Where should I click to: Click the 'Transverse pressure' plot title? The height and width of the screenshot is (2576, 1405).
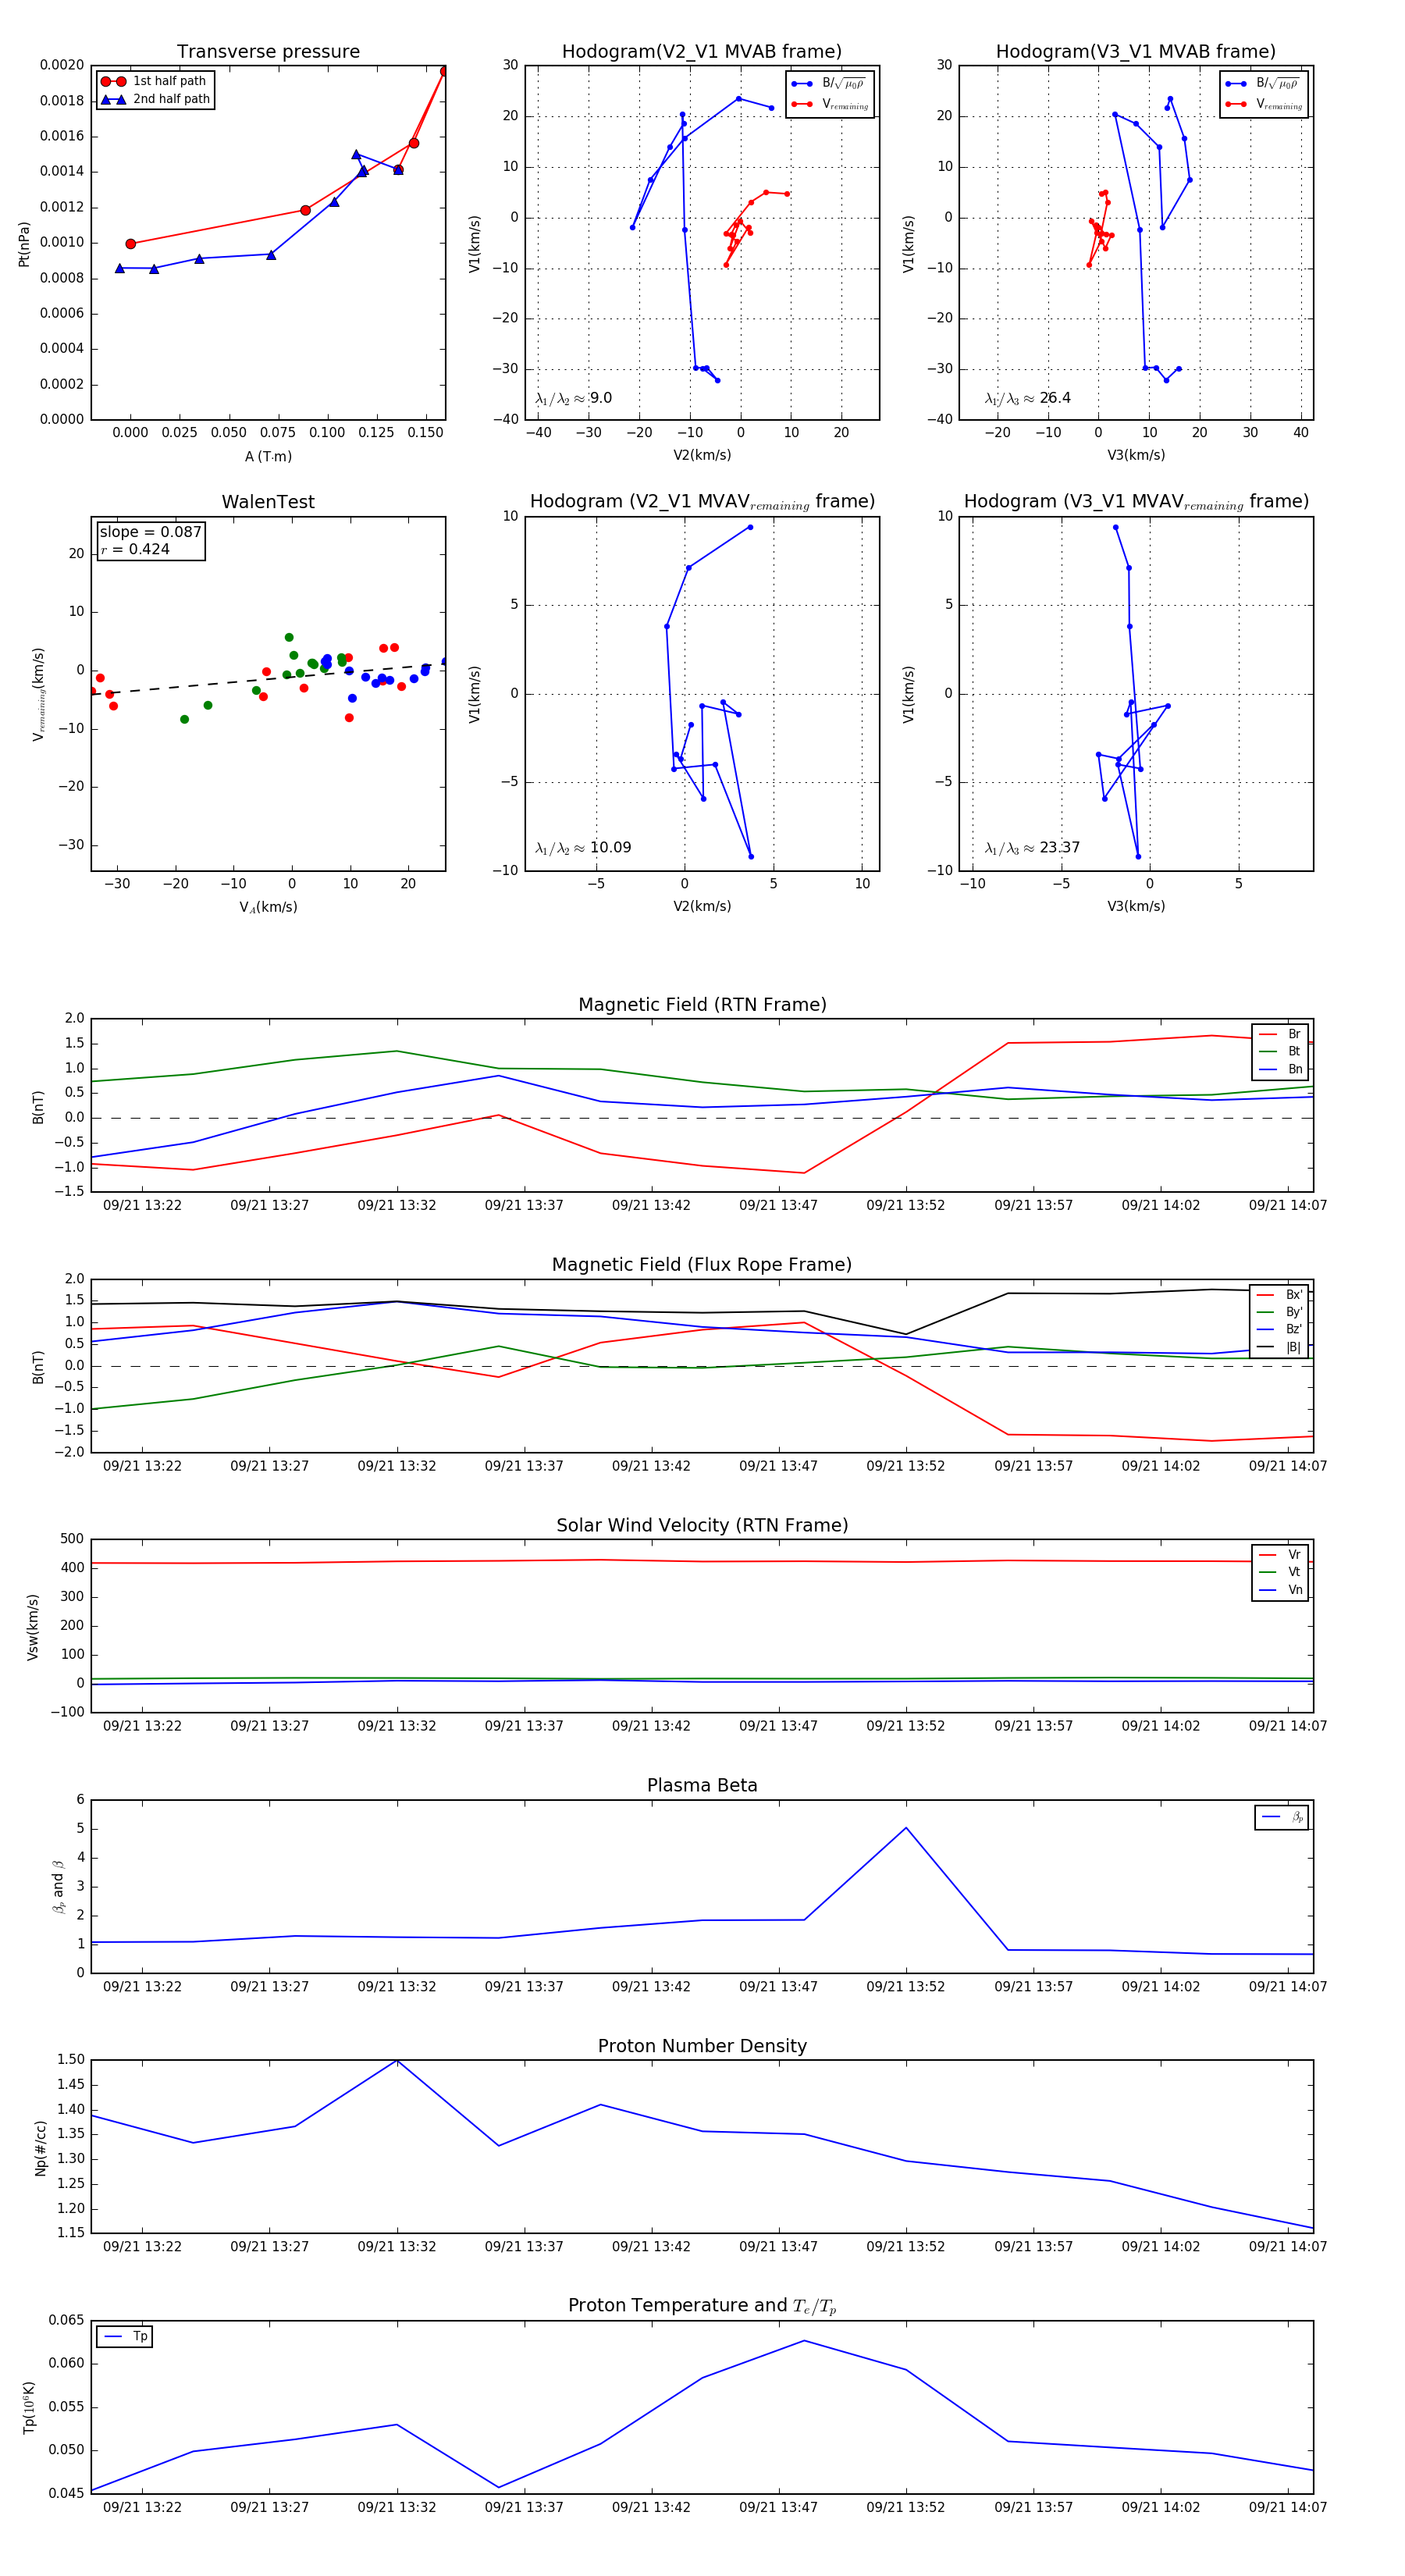(268, 52)
